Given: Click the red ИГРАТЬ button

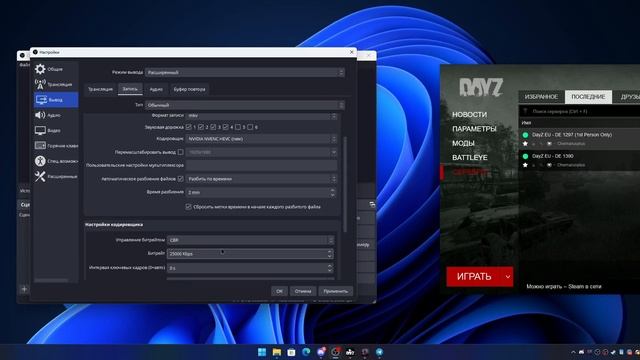Looking at the screenshot, I should [474, 277].
